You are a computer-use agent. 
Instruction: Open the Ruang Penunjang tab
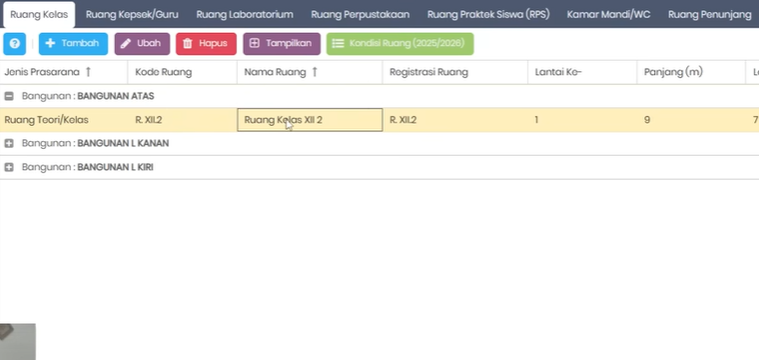(710, 15)
